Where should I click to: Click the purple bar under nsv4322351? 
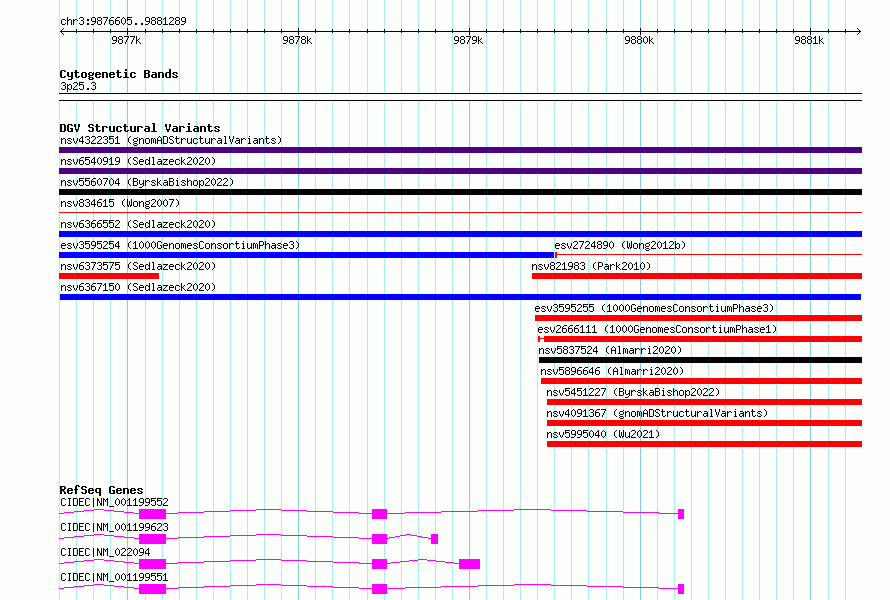click(460, 150)
